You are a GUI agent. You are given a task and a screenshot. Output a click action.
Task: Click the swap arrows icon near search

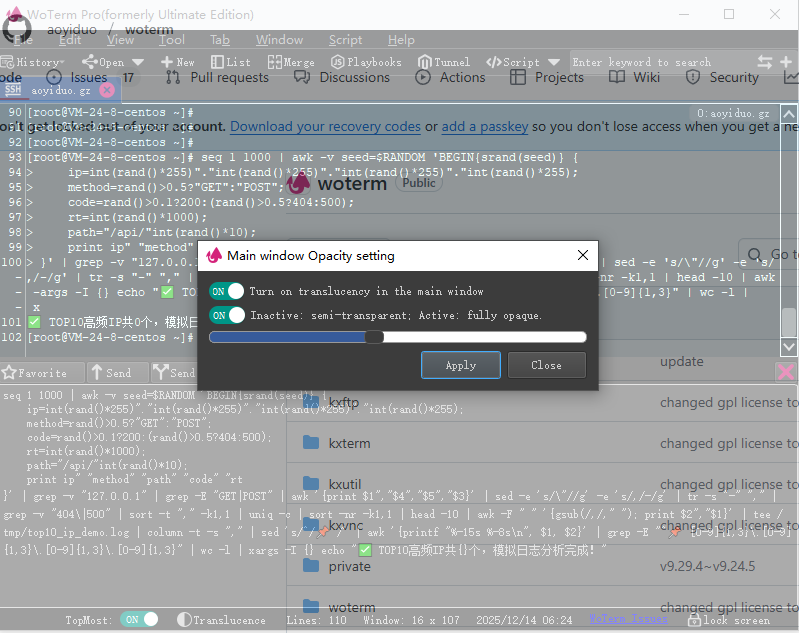click(764, 62)
